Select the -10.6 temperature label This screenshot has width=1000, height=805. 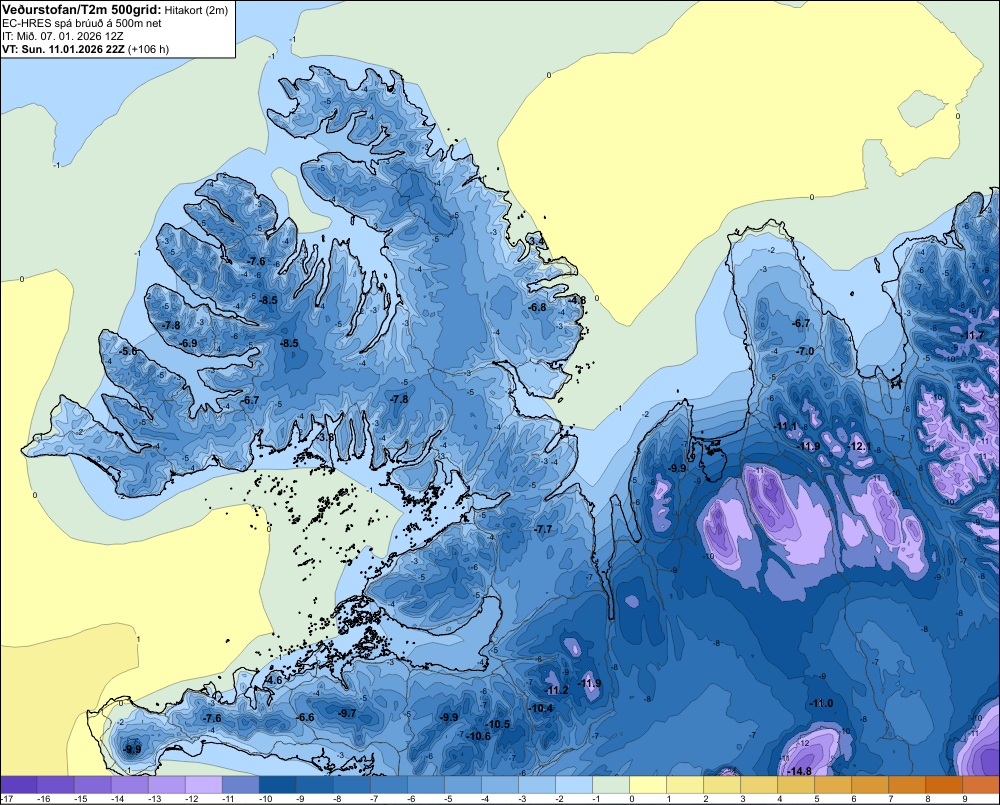pos(479,736)
